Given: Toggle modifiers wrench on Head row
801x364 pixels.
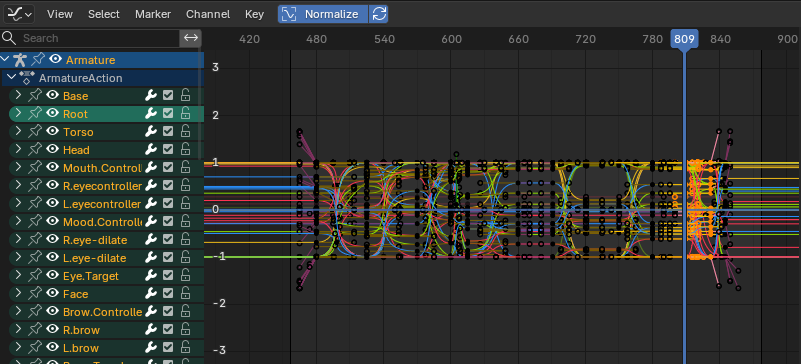Looking at the screenshot, I should 151,150.
